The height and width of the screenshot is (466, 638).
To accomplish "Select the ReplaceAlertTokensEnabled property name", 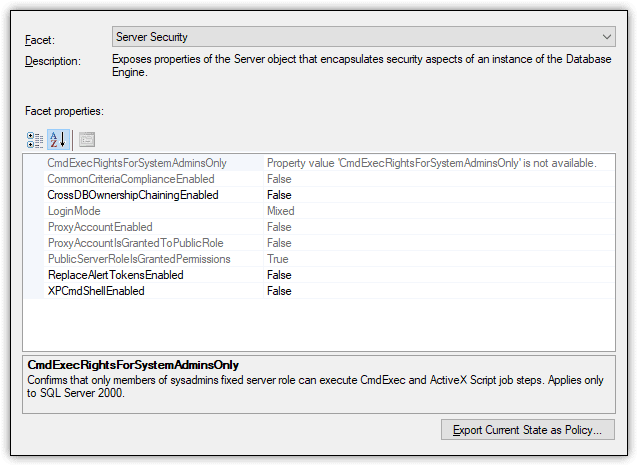I will [116, 275].
